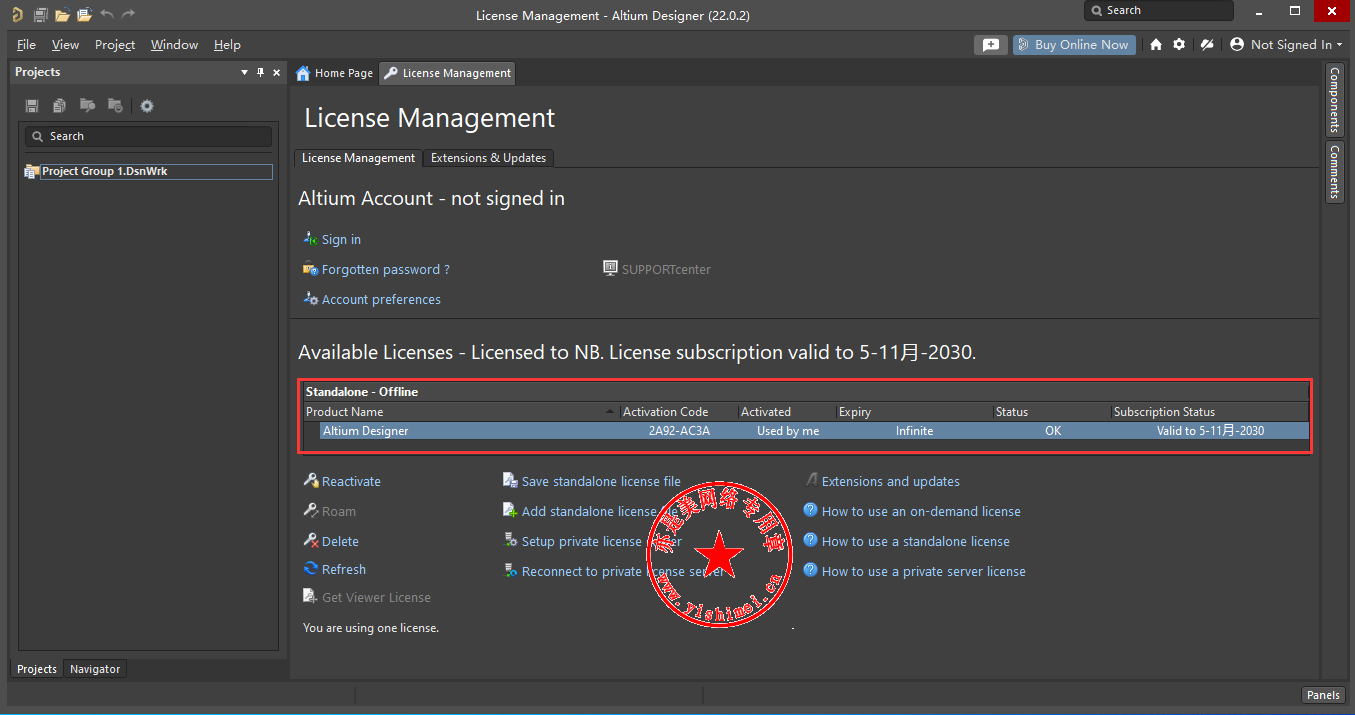Click the Setup private license server icon
1355x715 pixels.
coord(511,541)
